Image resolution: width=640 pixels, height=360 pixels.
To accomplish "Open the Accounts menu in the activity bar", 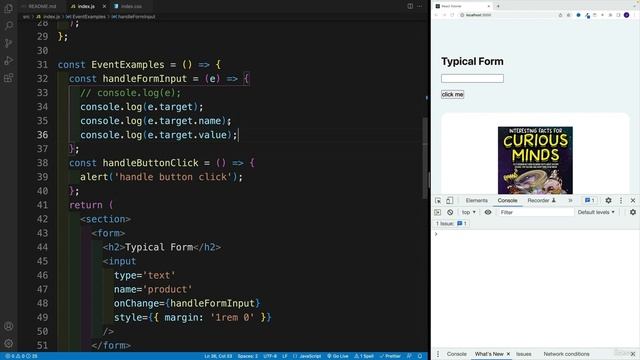I will [x=9, y=326].
